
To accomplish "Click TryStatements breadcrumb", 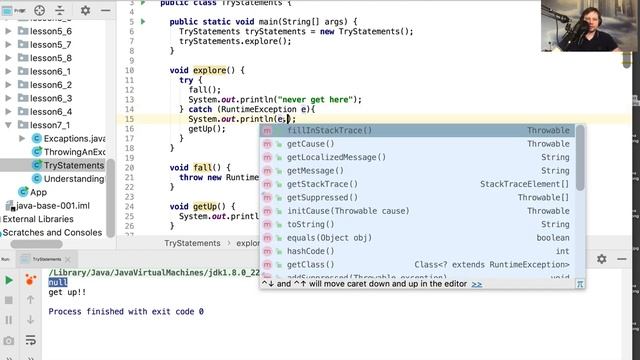I will tap(192, 243).
